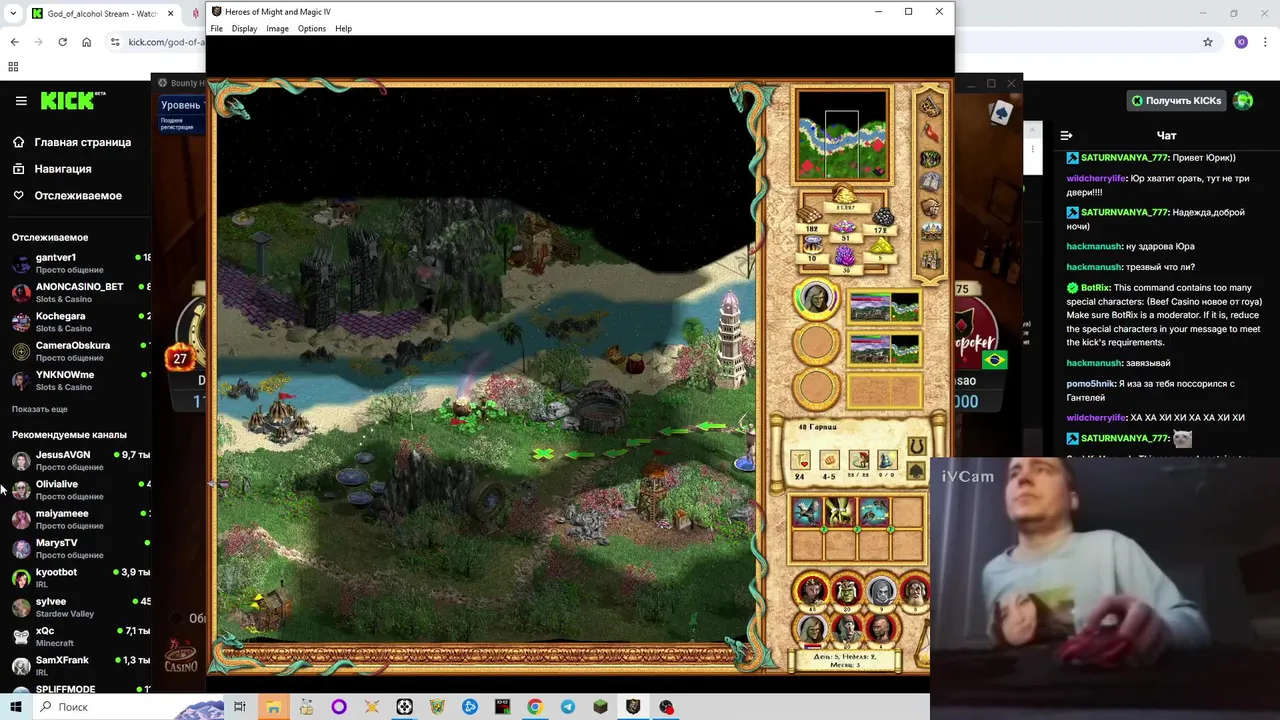The height and width of the screenshot is (720, 1280).
Task: Click the stone tablets icon in game sidebar
Action: click(x=930, y=182)
